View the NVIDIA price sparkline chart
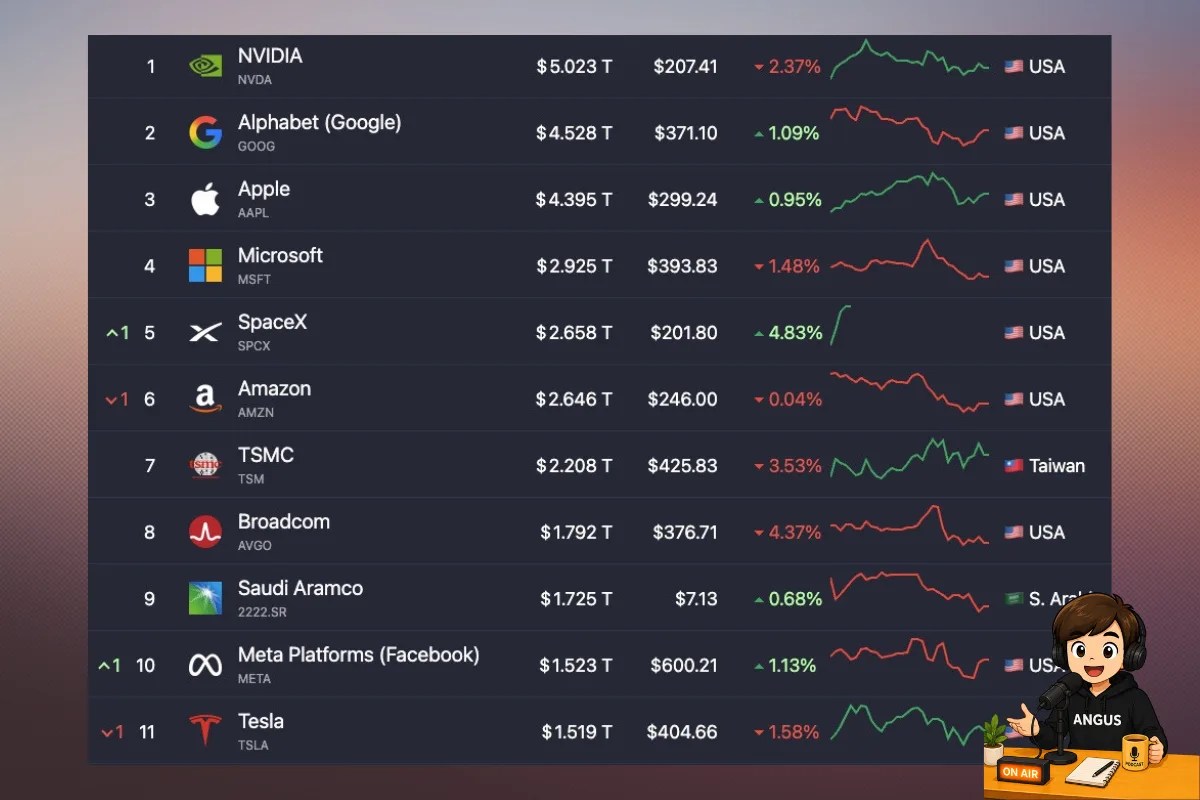 [910, 60]
